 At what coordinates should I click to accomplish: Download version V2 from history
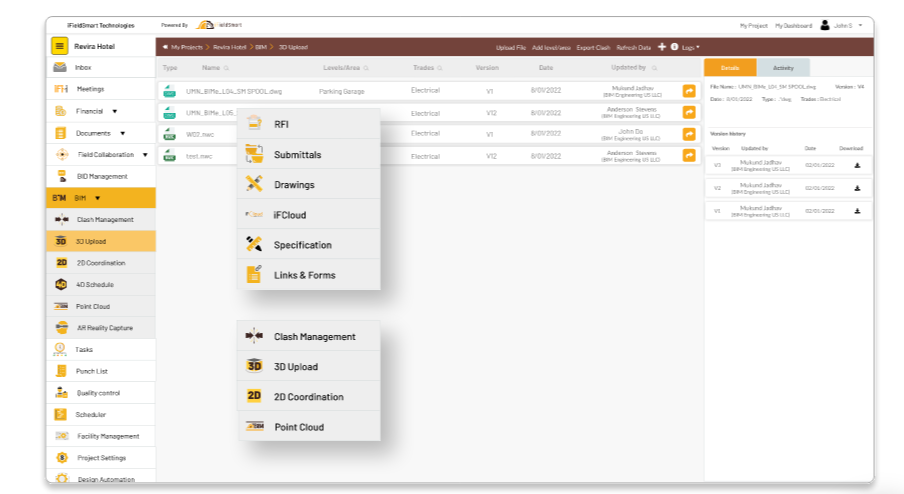click(857, 188)
